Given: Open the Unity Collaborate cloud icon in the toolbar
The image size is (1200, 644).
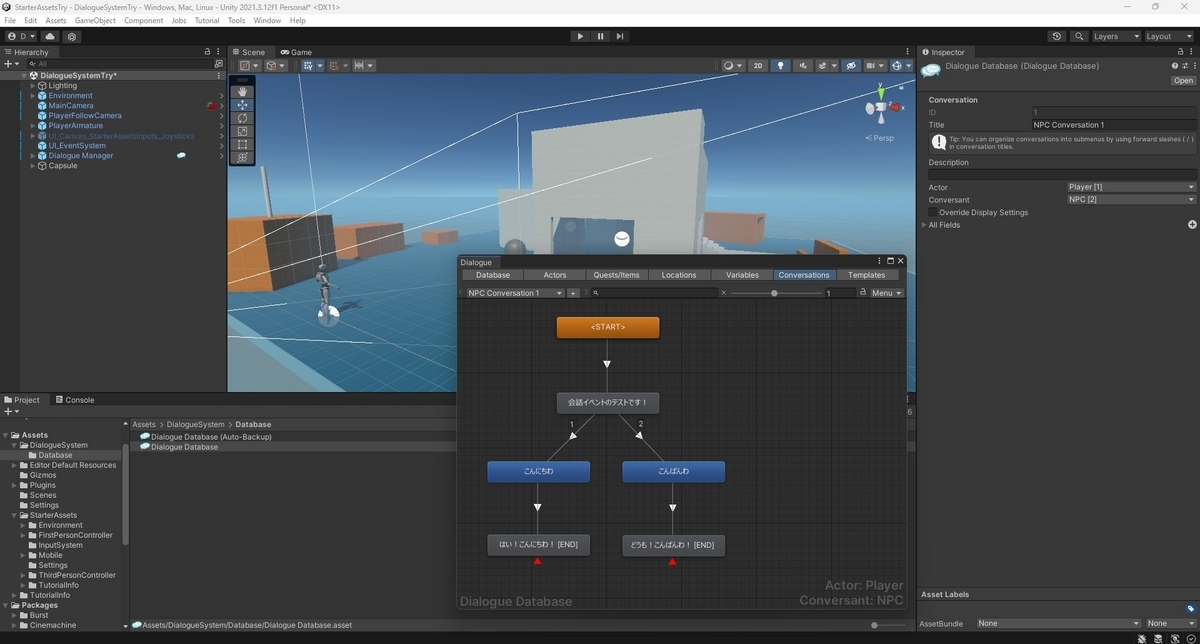Looking at the screenshot, I should 49,36.
